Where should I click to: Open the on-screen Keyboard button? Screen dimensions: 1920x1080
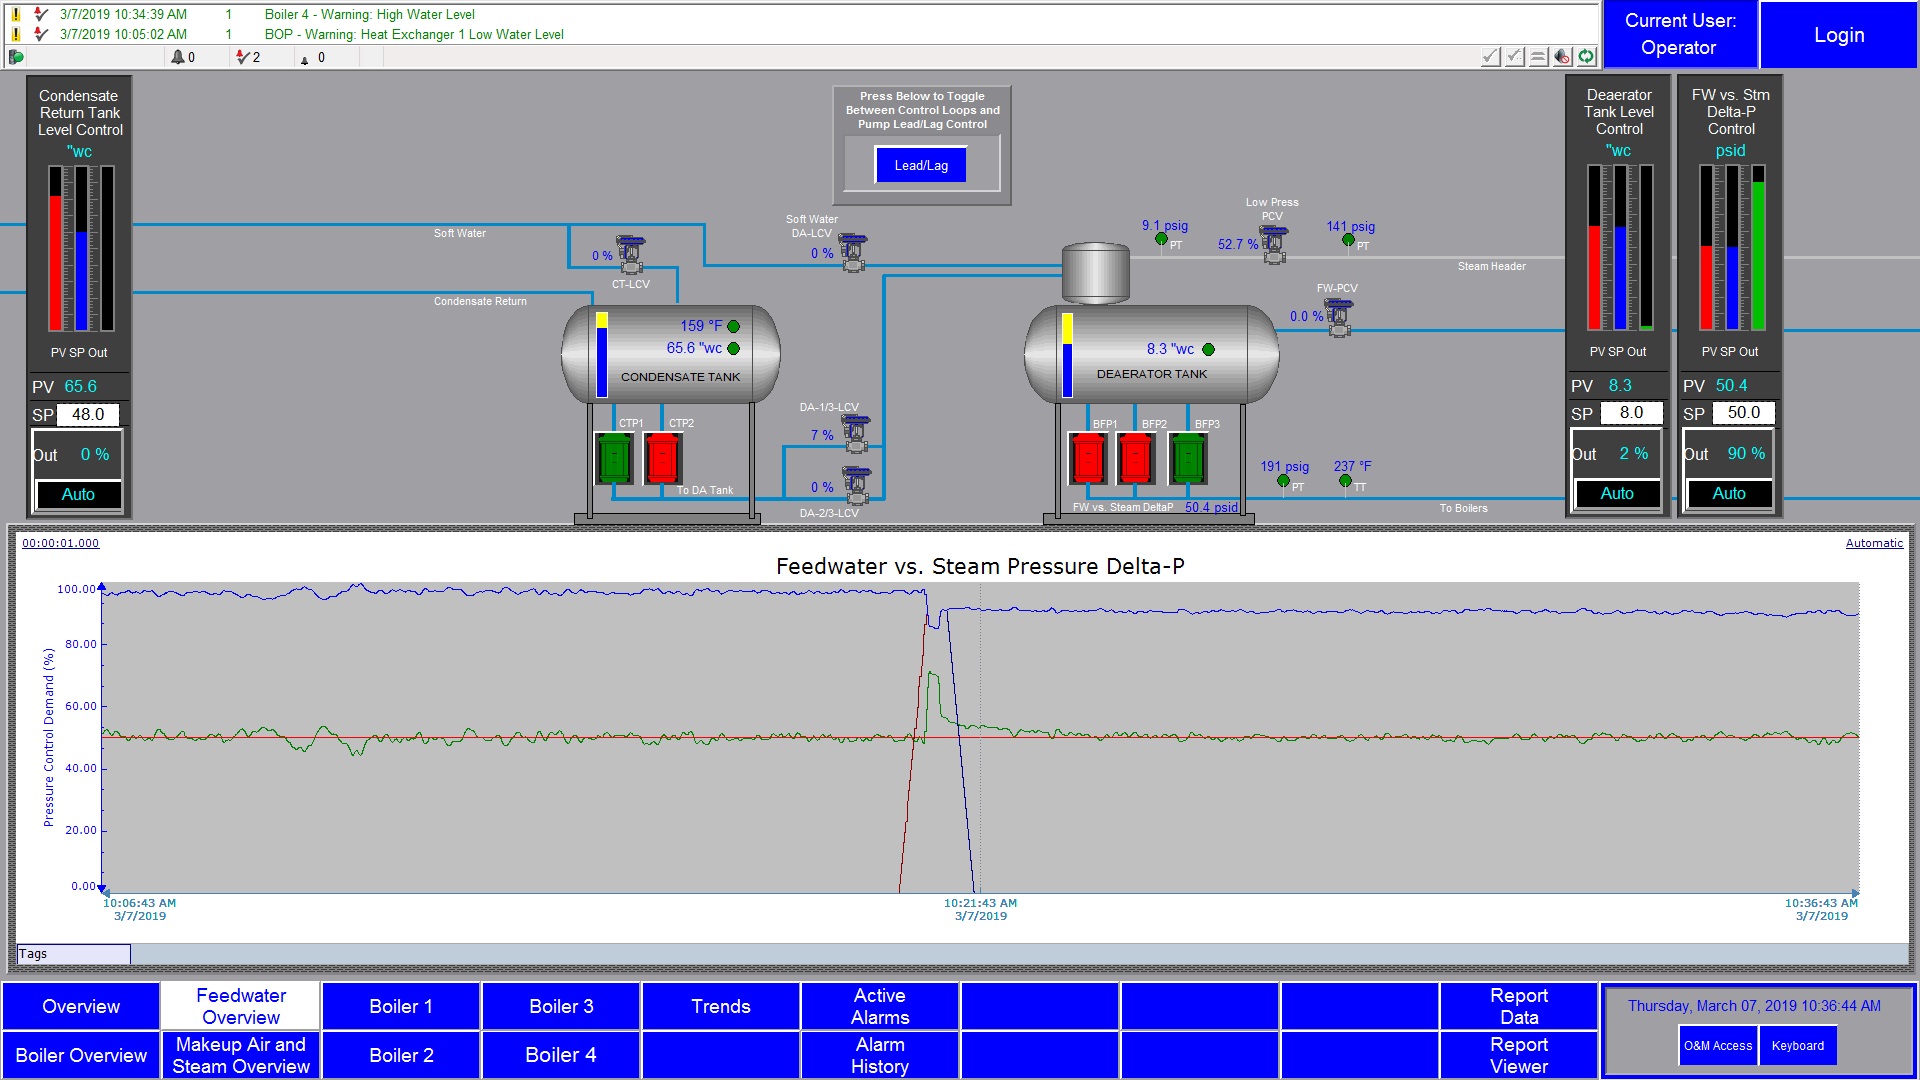(x=1797, y=1046)
